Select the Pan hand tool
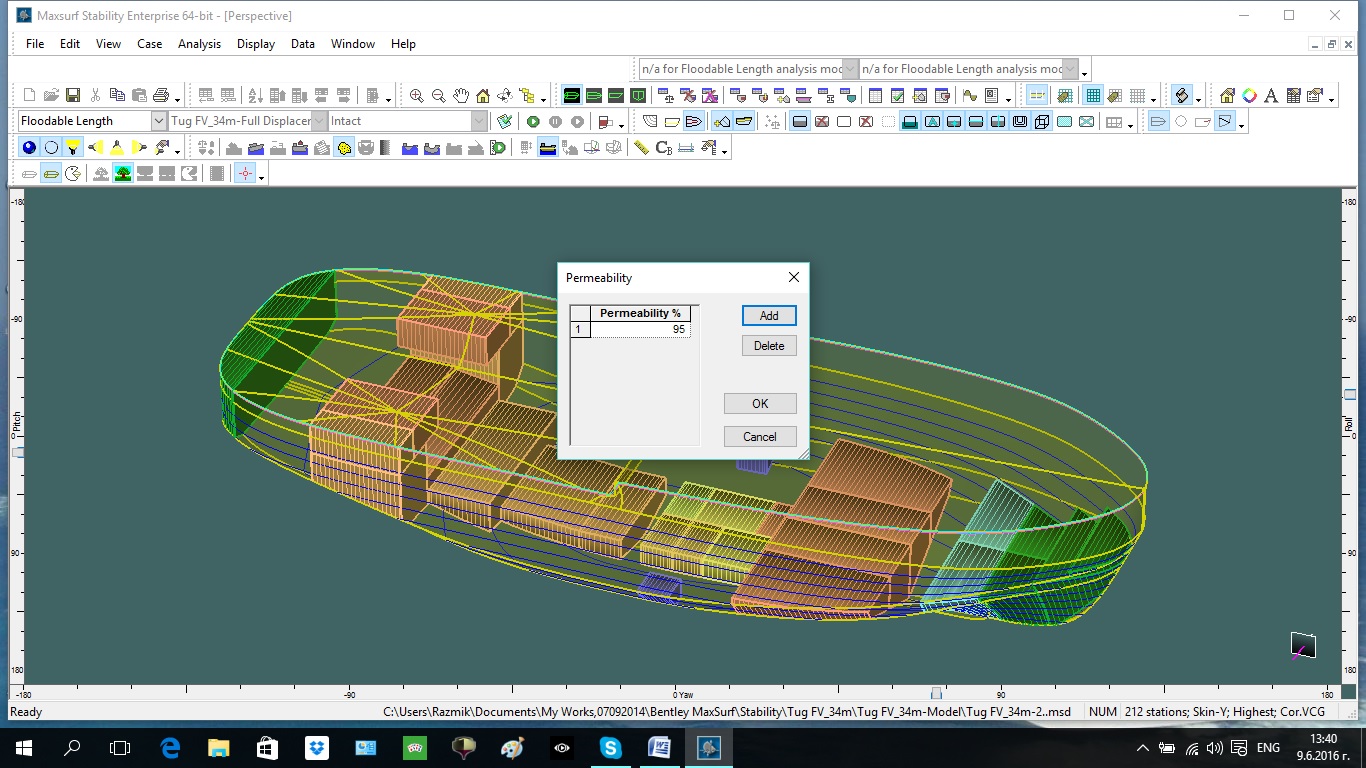The image size is (1366, 768). 461,96
